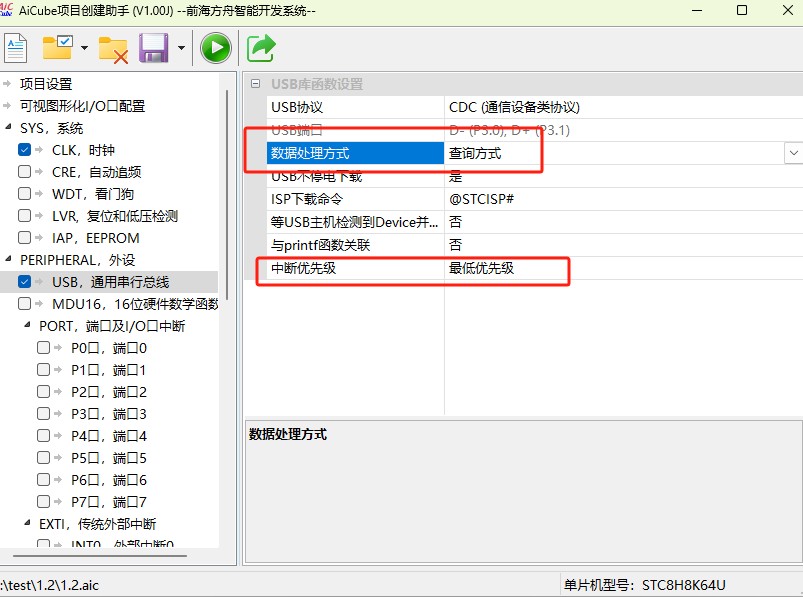Image resolution: width=803 pixels, height=597 pixels.
Task: Tick the P6口, 端口6 checkbox
Action: click(x=44, y=480)
